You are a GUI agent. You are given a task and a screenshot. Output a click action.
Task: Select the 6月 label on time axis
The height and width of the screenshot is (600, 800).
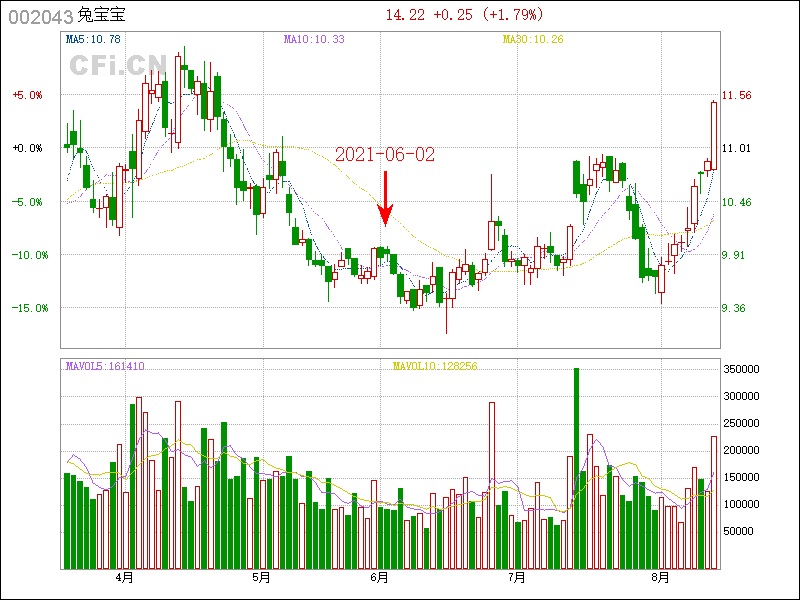click(x=380, y=578)
